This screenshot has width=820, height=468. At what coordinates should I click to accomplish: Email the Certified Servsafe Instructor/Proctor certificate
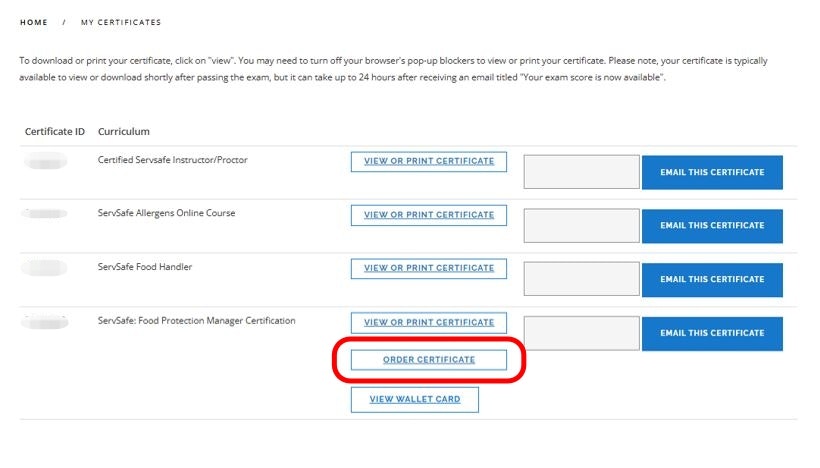point(712,172)
